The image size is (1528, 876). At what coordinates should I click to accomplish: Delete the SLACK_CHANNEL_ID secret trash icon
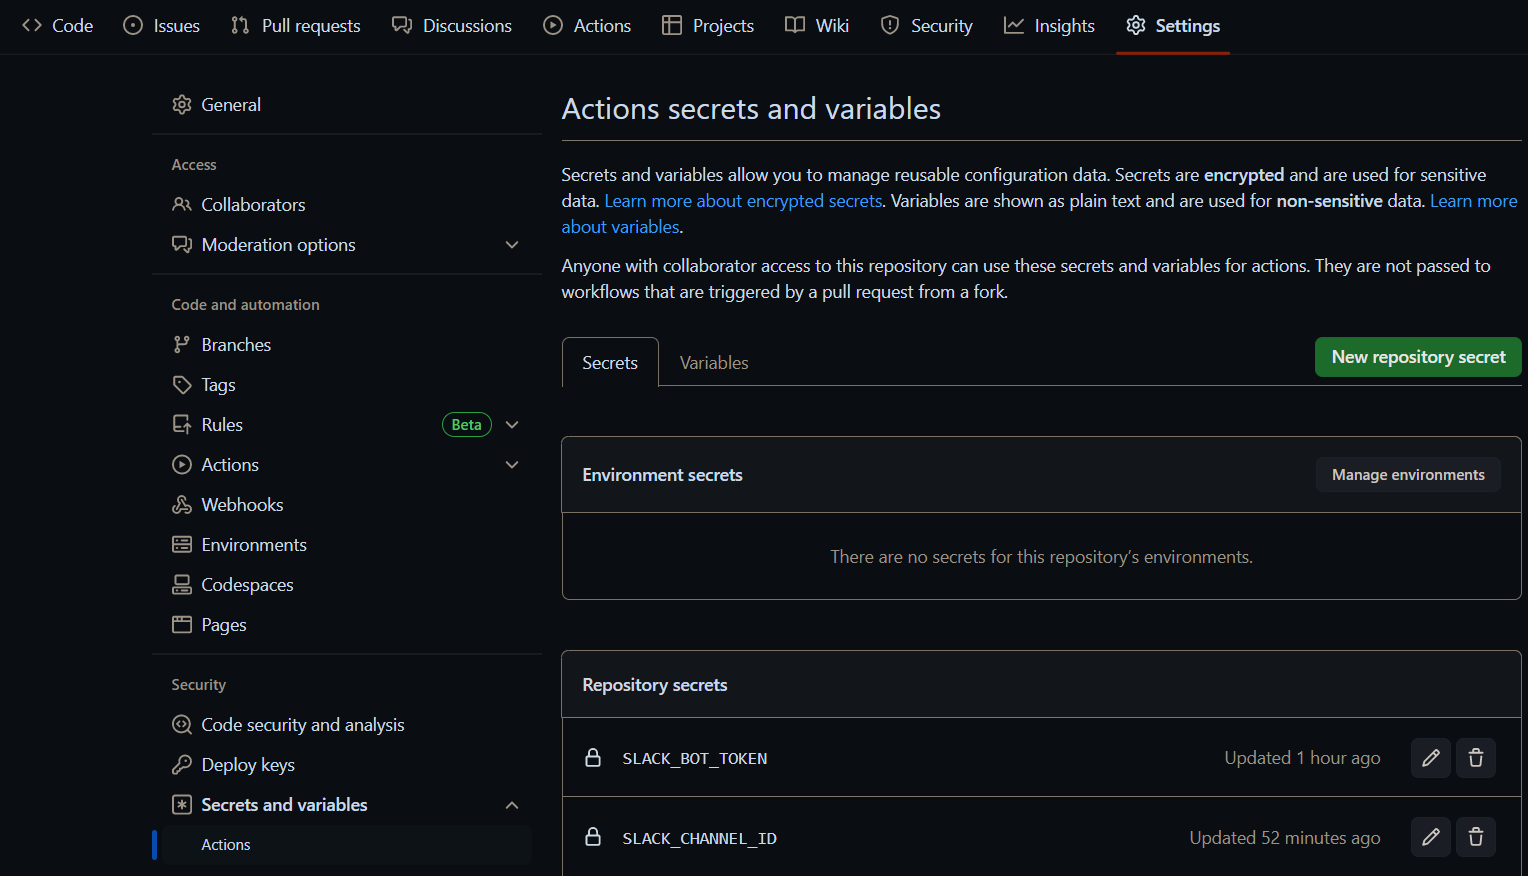coord(1476,837)
